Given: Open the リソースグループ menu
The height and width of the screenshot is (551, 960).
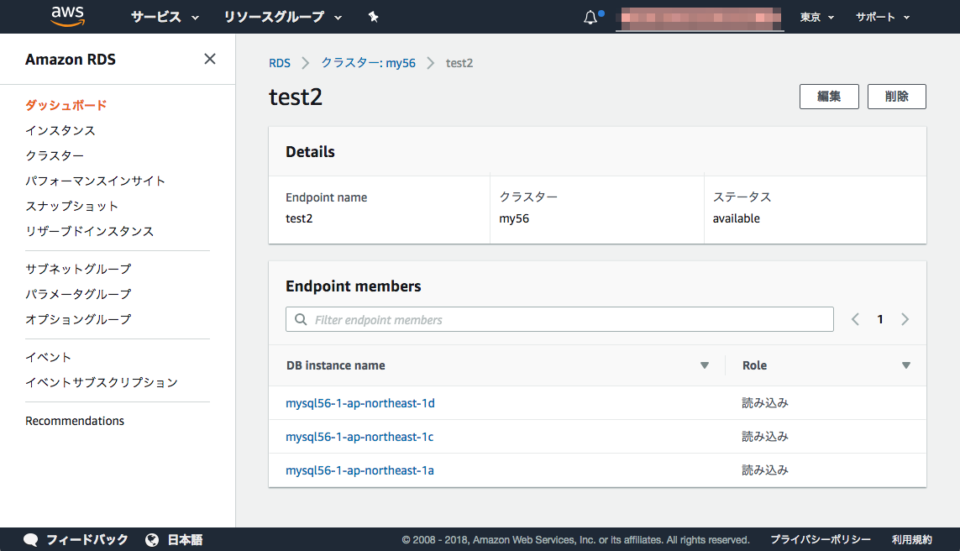Looking at the screenshot, I should click(x=282, y=17).
